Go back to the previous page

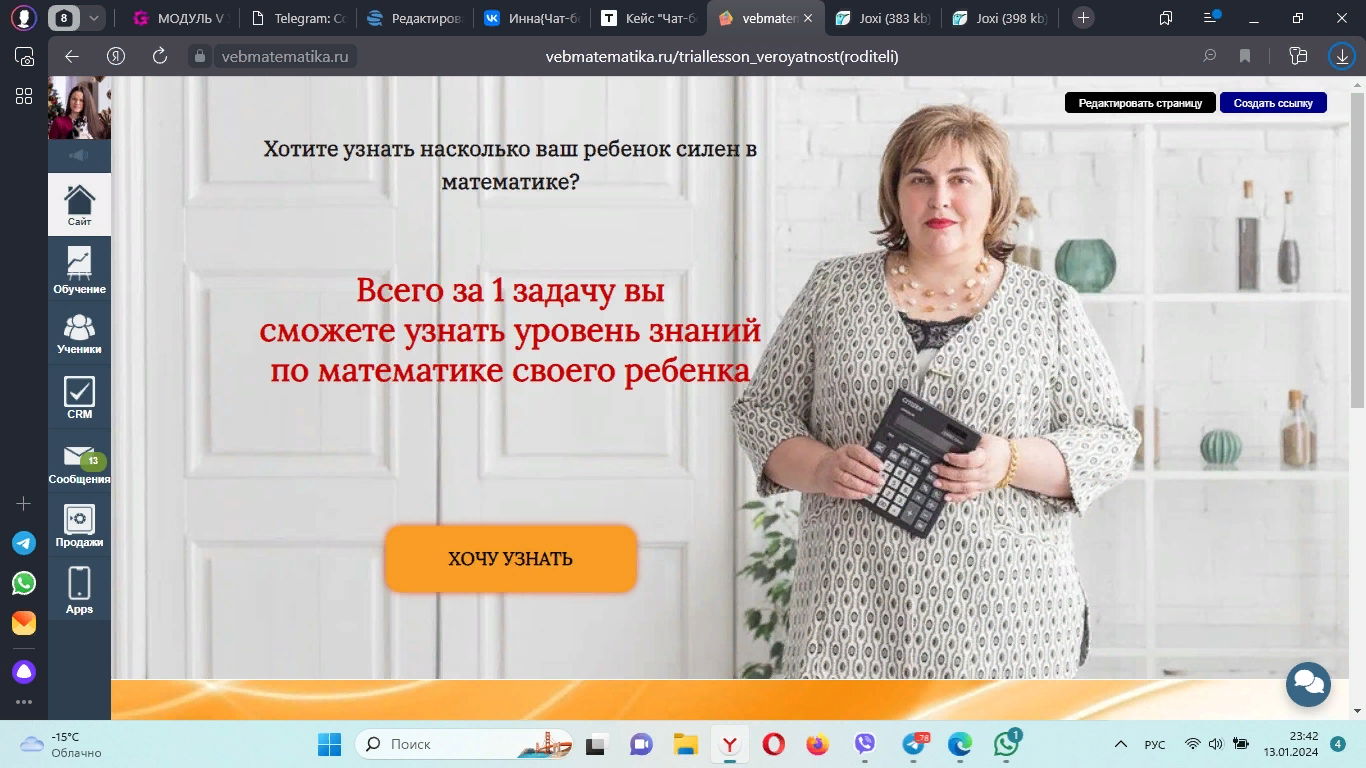tap(71, 56)
